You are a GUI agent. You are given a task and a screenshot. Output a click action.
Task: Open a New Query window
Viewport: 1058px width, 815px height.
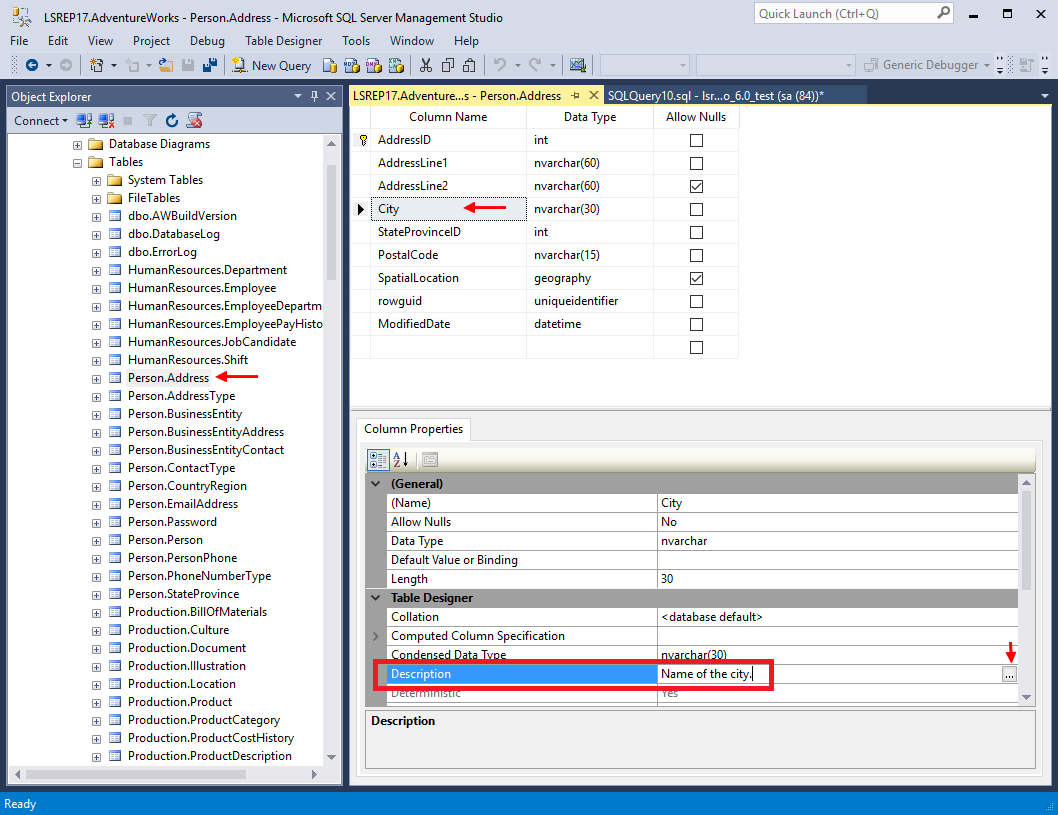(271, 64)
